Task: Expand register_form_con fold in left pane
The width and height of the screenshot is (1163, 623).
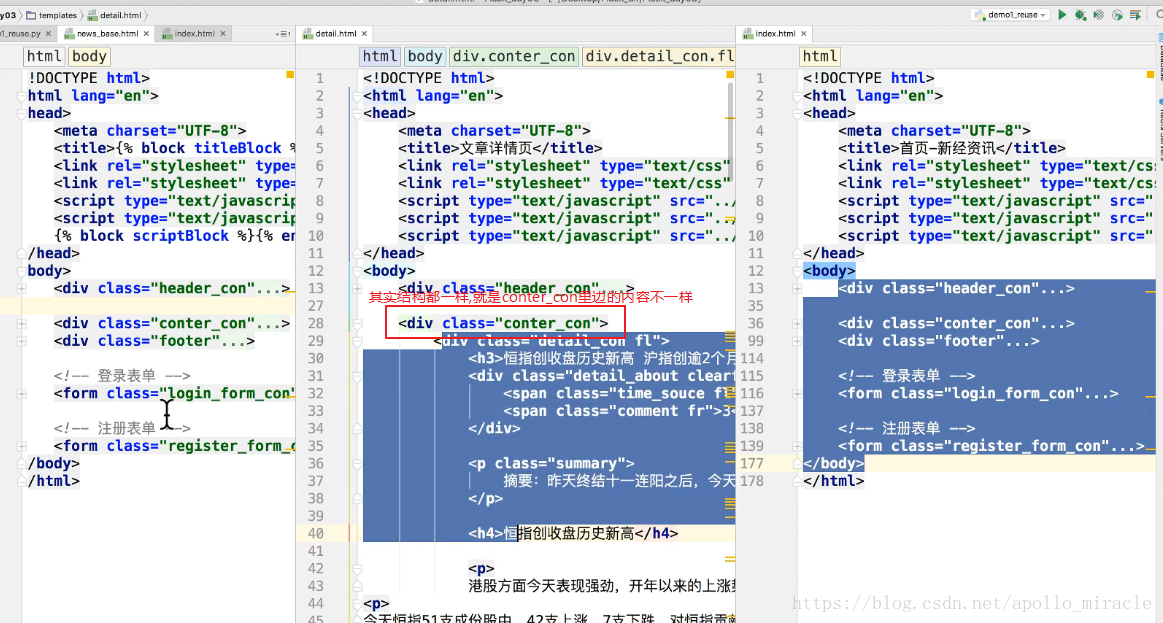Action: pyautogui.click(x=22, y=446)
